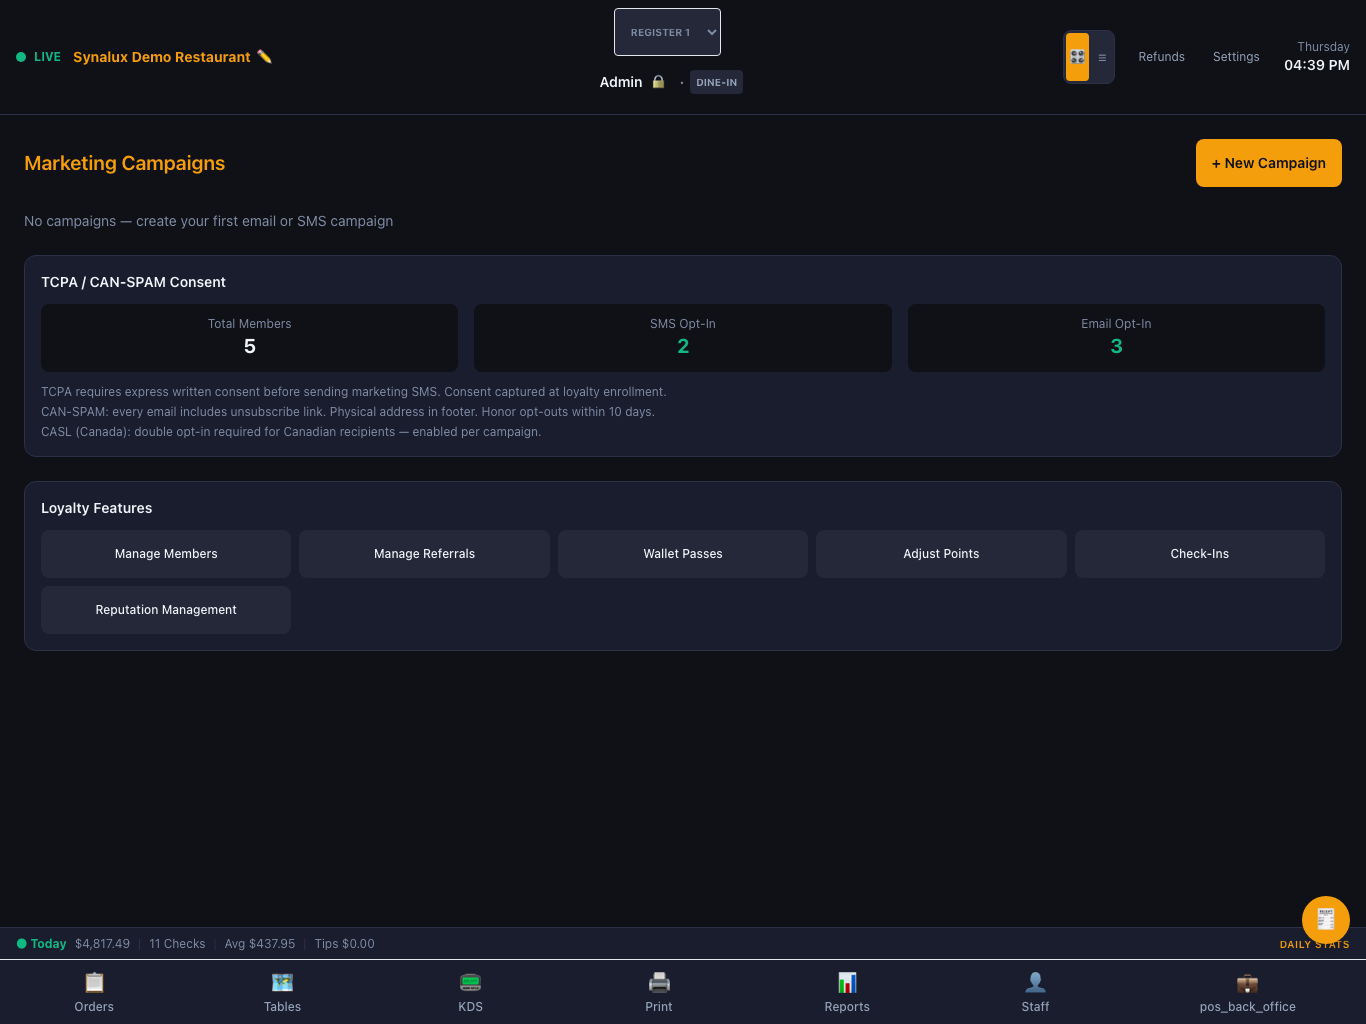This screenshot has width=1366, height=1024.
Task: Open the Orders tab icon
Action: pyautogui.click(x=94, y=982)
